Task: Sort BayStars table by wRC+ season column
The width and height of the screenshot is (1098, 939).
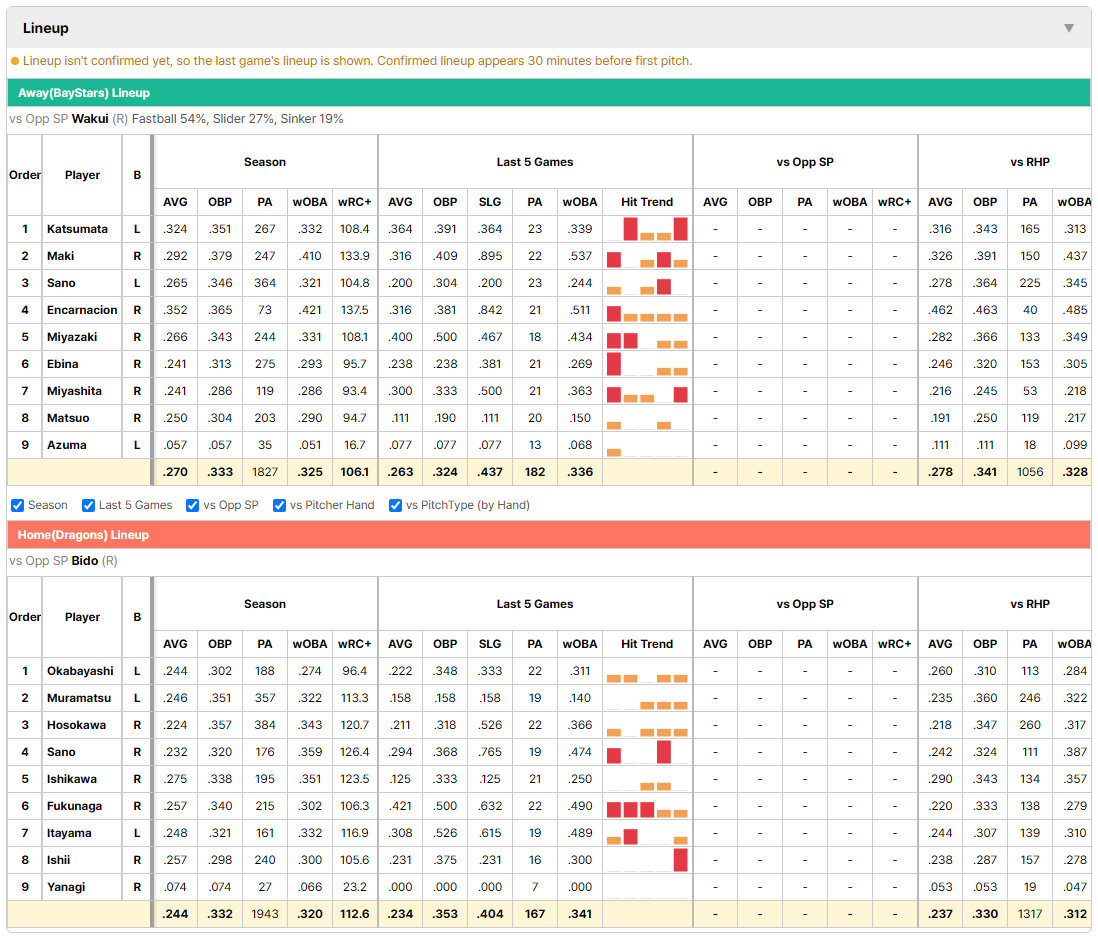Action: pyautogui.click(x=354, y=202)
